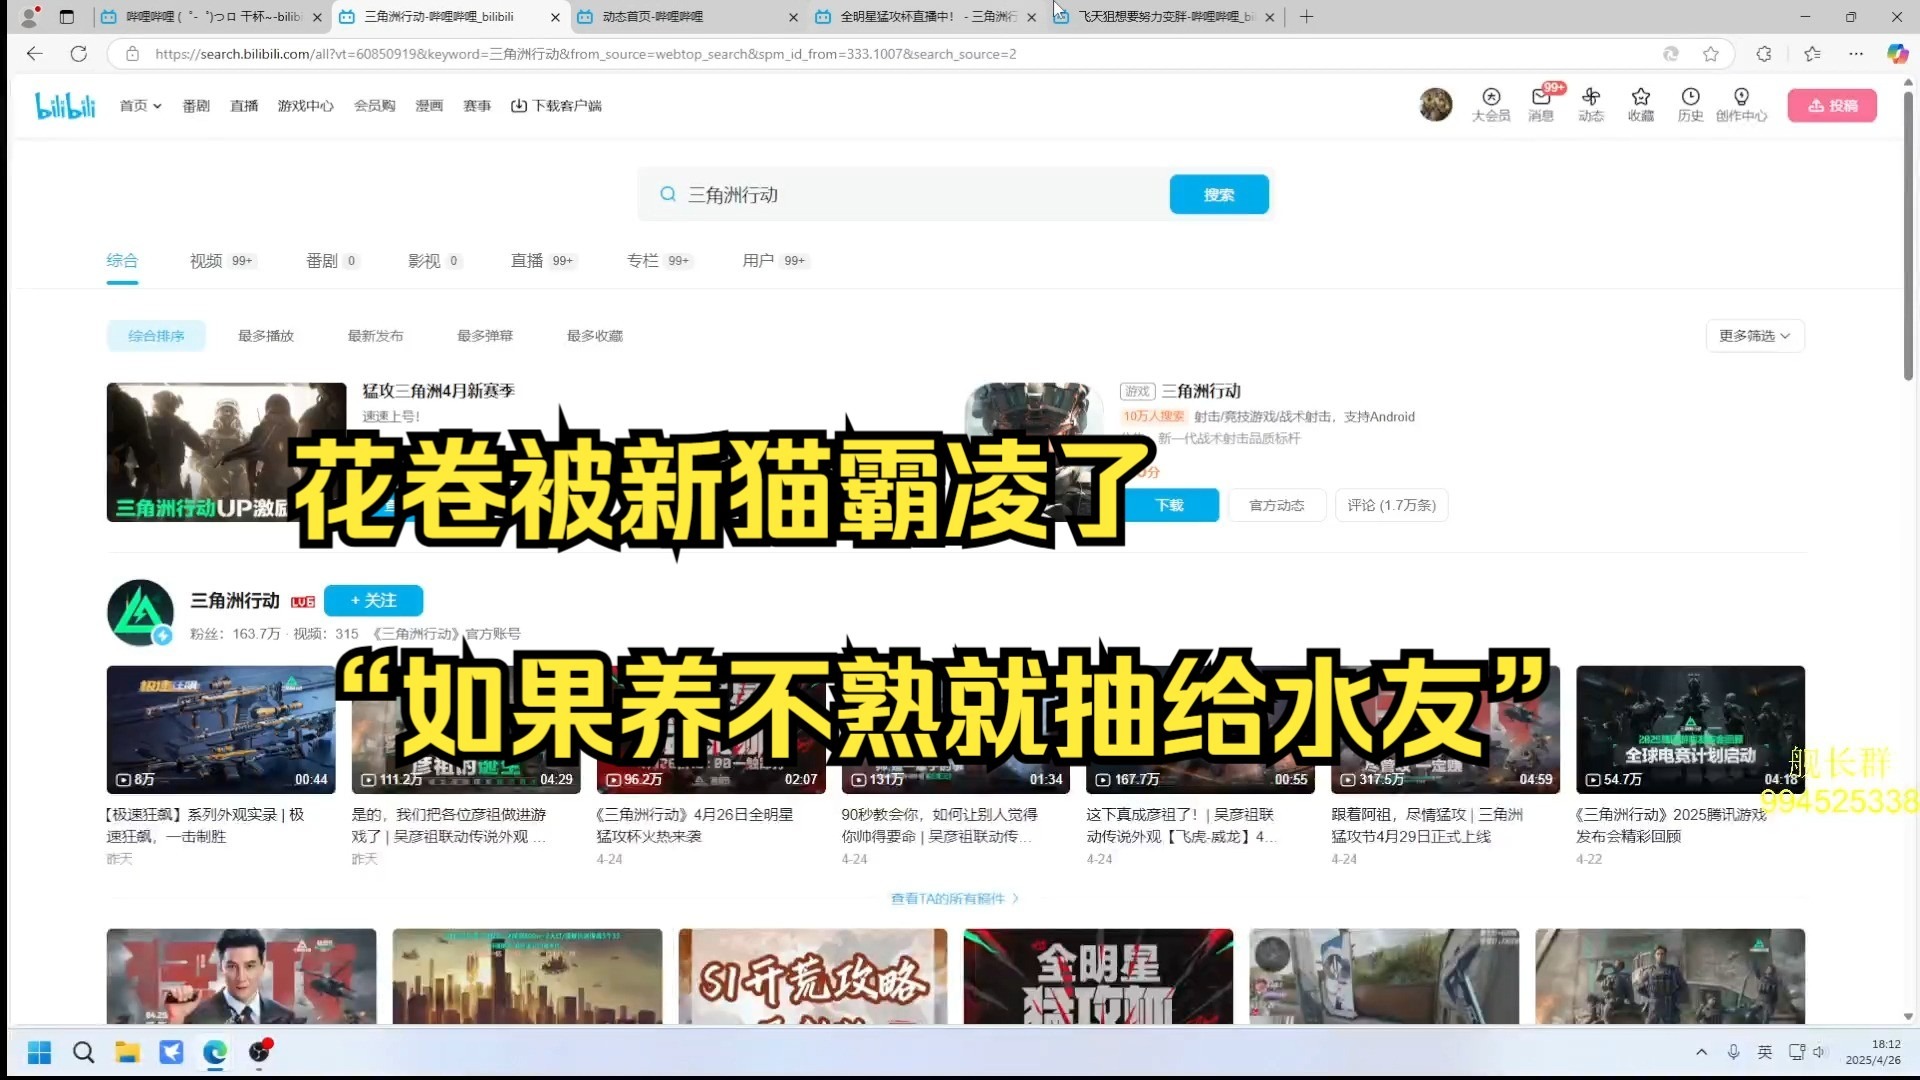The image size is (1920, 1080).
Task: Open 极速狂飙 video thumbnail
Action: point(221,729)
